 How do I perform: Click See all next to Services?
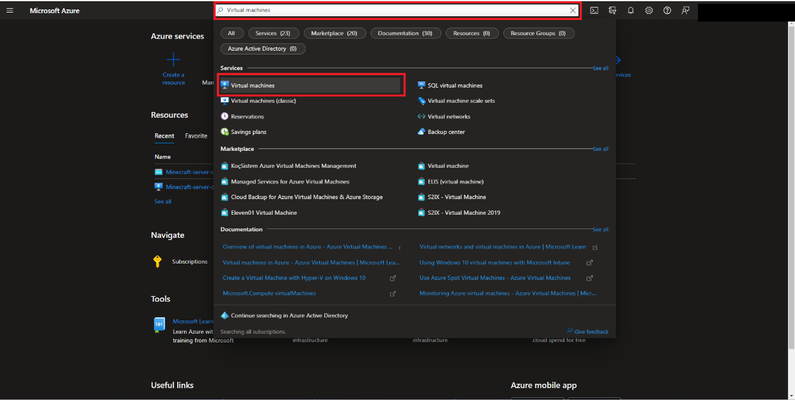(600, 68)
